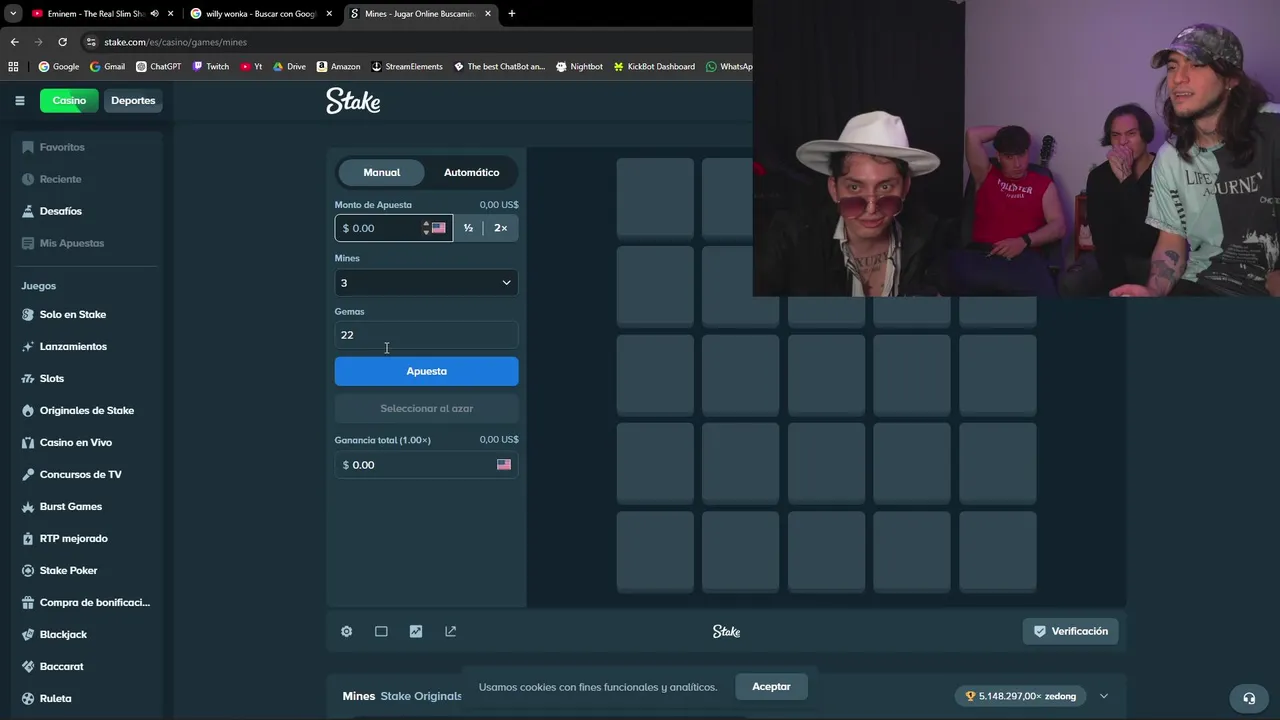Select Manual betting mode
This screenshot has width=1280, height=720.
point(381,172)
